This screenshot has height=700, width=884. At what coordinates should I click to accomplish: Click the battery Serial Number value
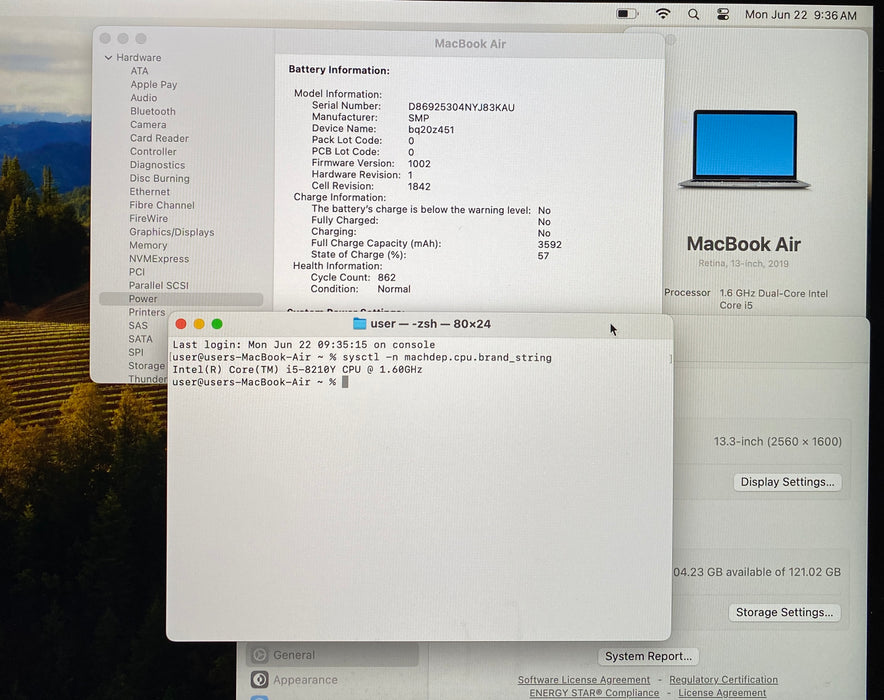click(x=461, y=107)
